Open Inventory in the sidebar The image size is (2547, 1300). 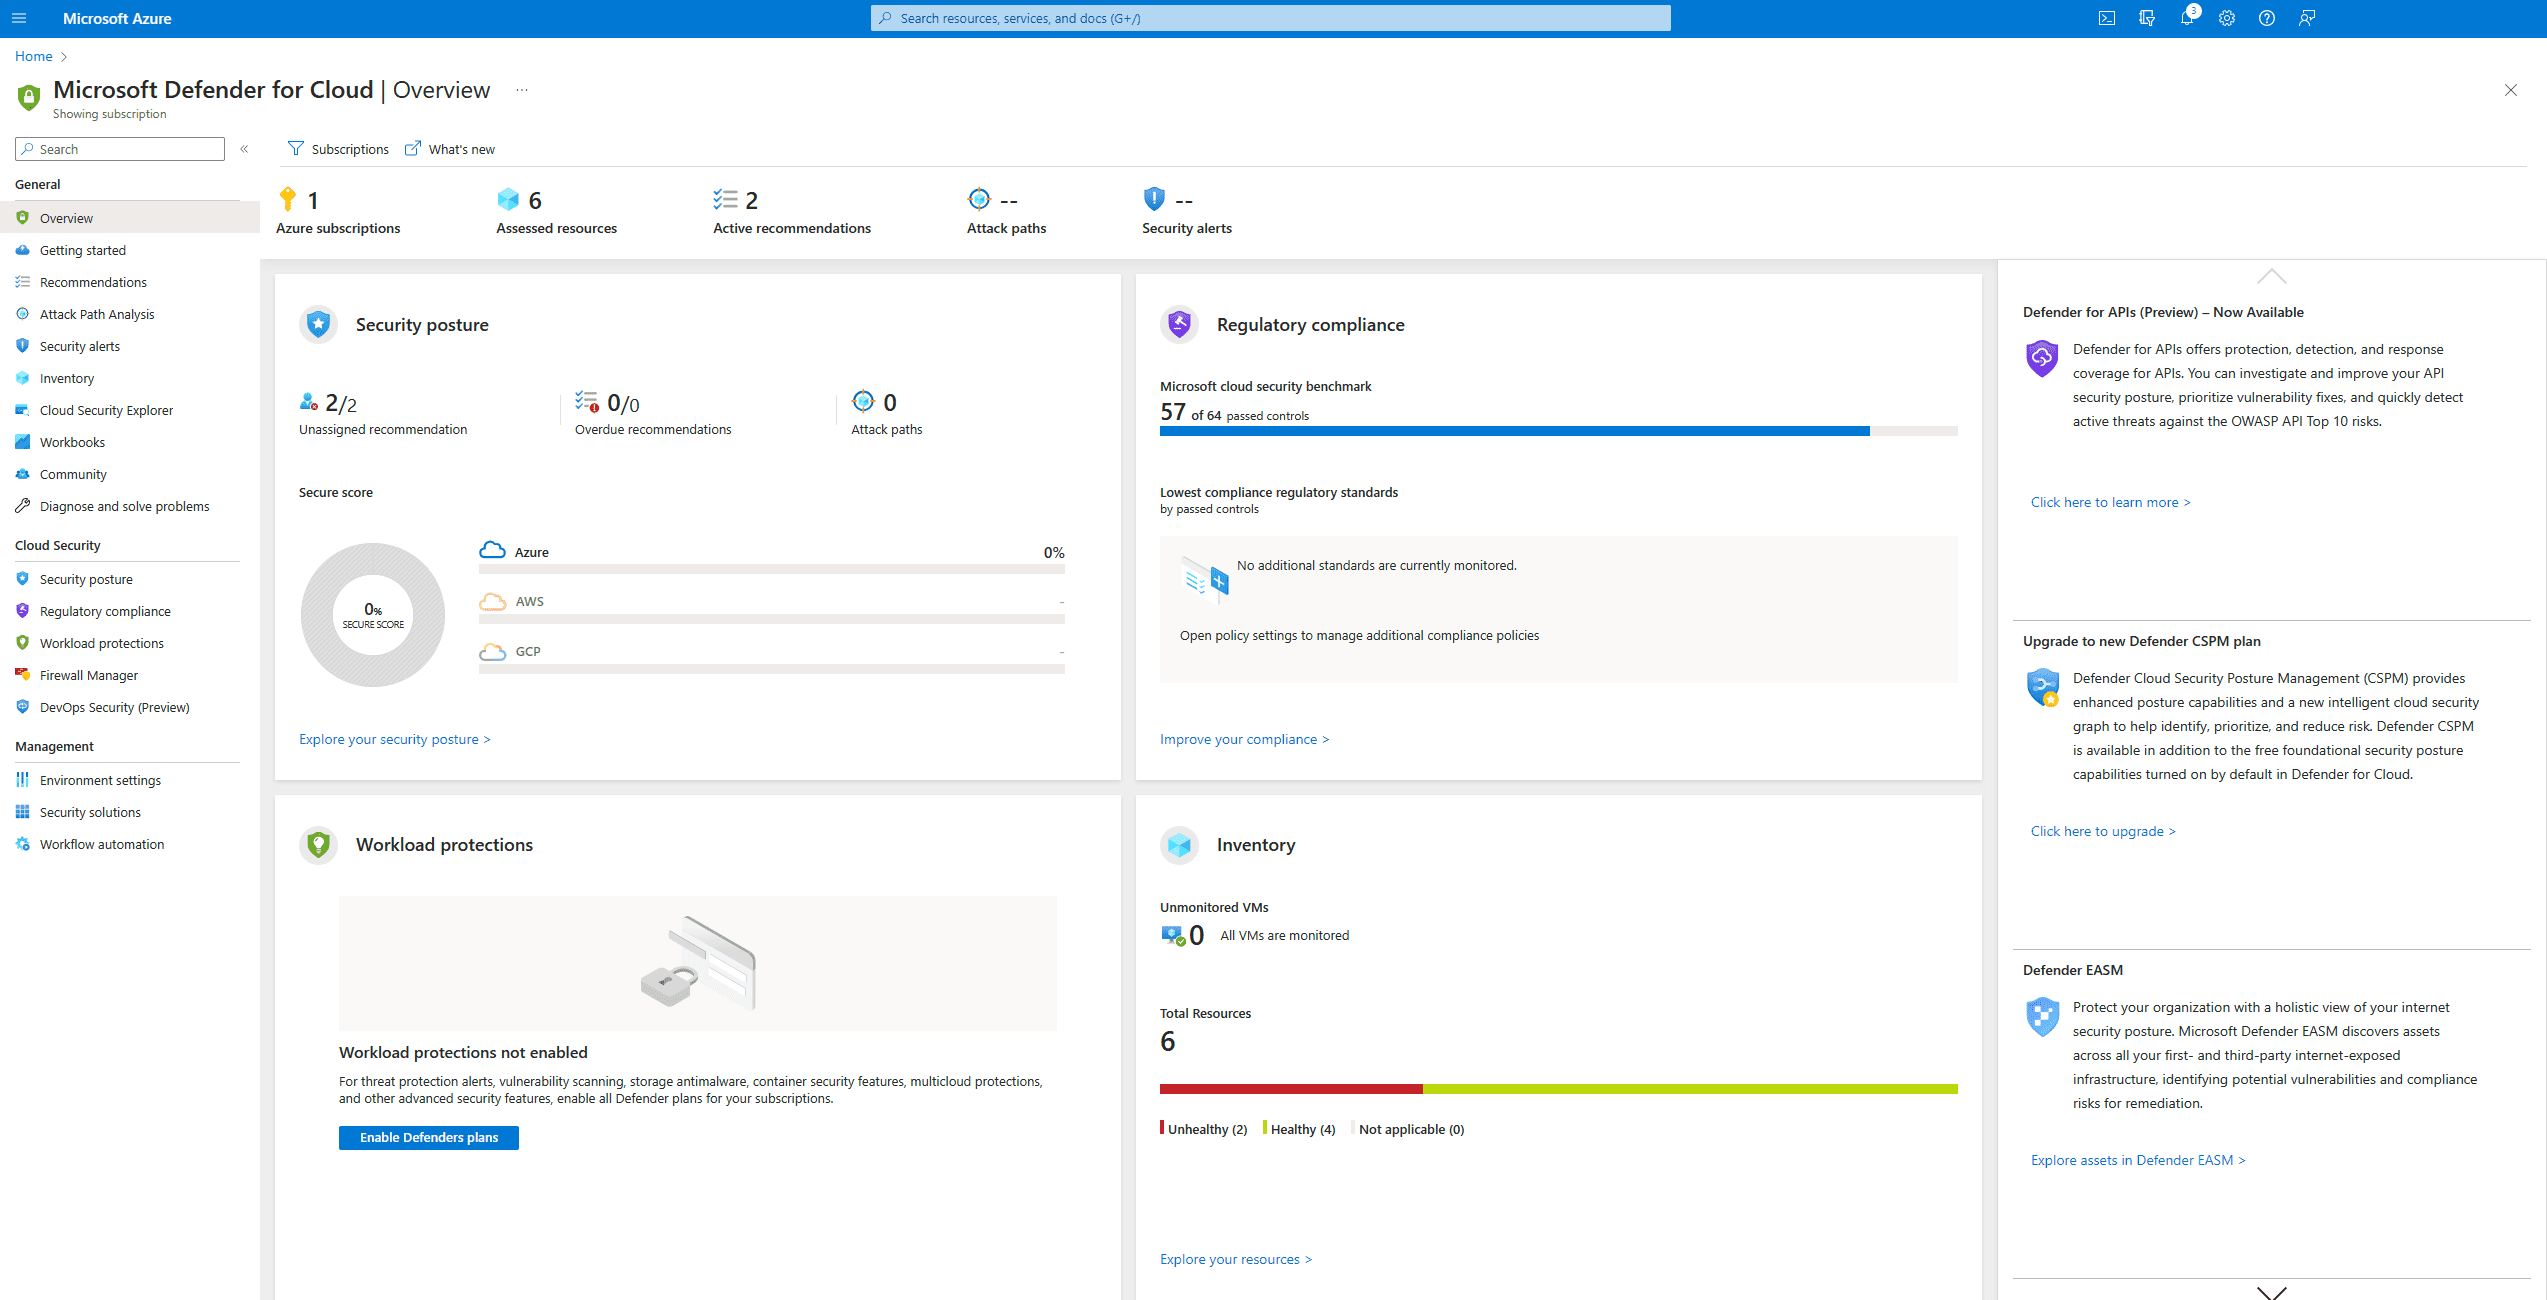coord(67,378)
